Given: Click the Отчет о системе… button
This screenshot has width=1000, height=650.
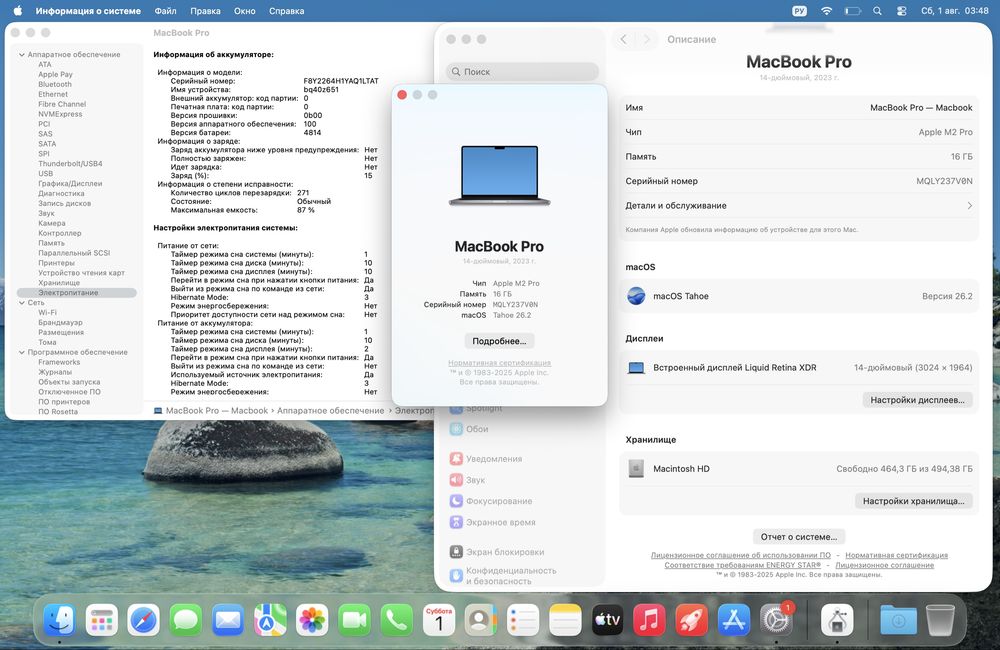Looking at the screenshot, I should tap(798, 536).
